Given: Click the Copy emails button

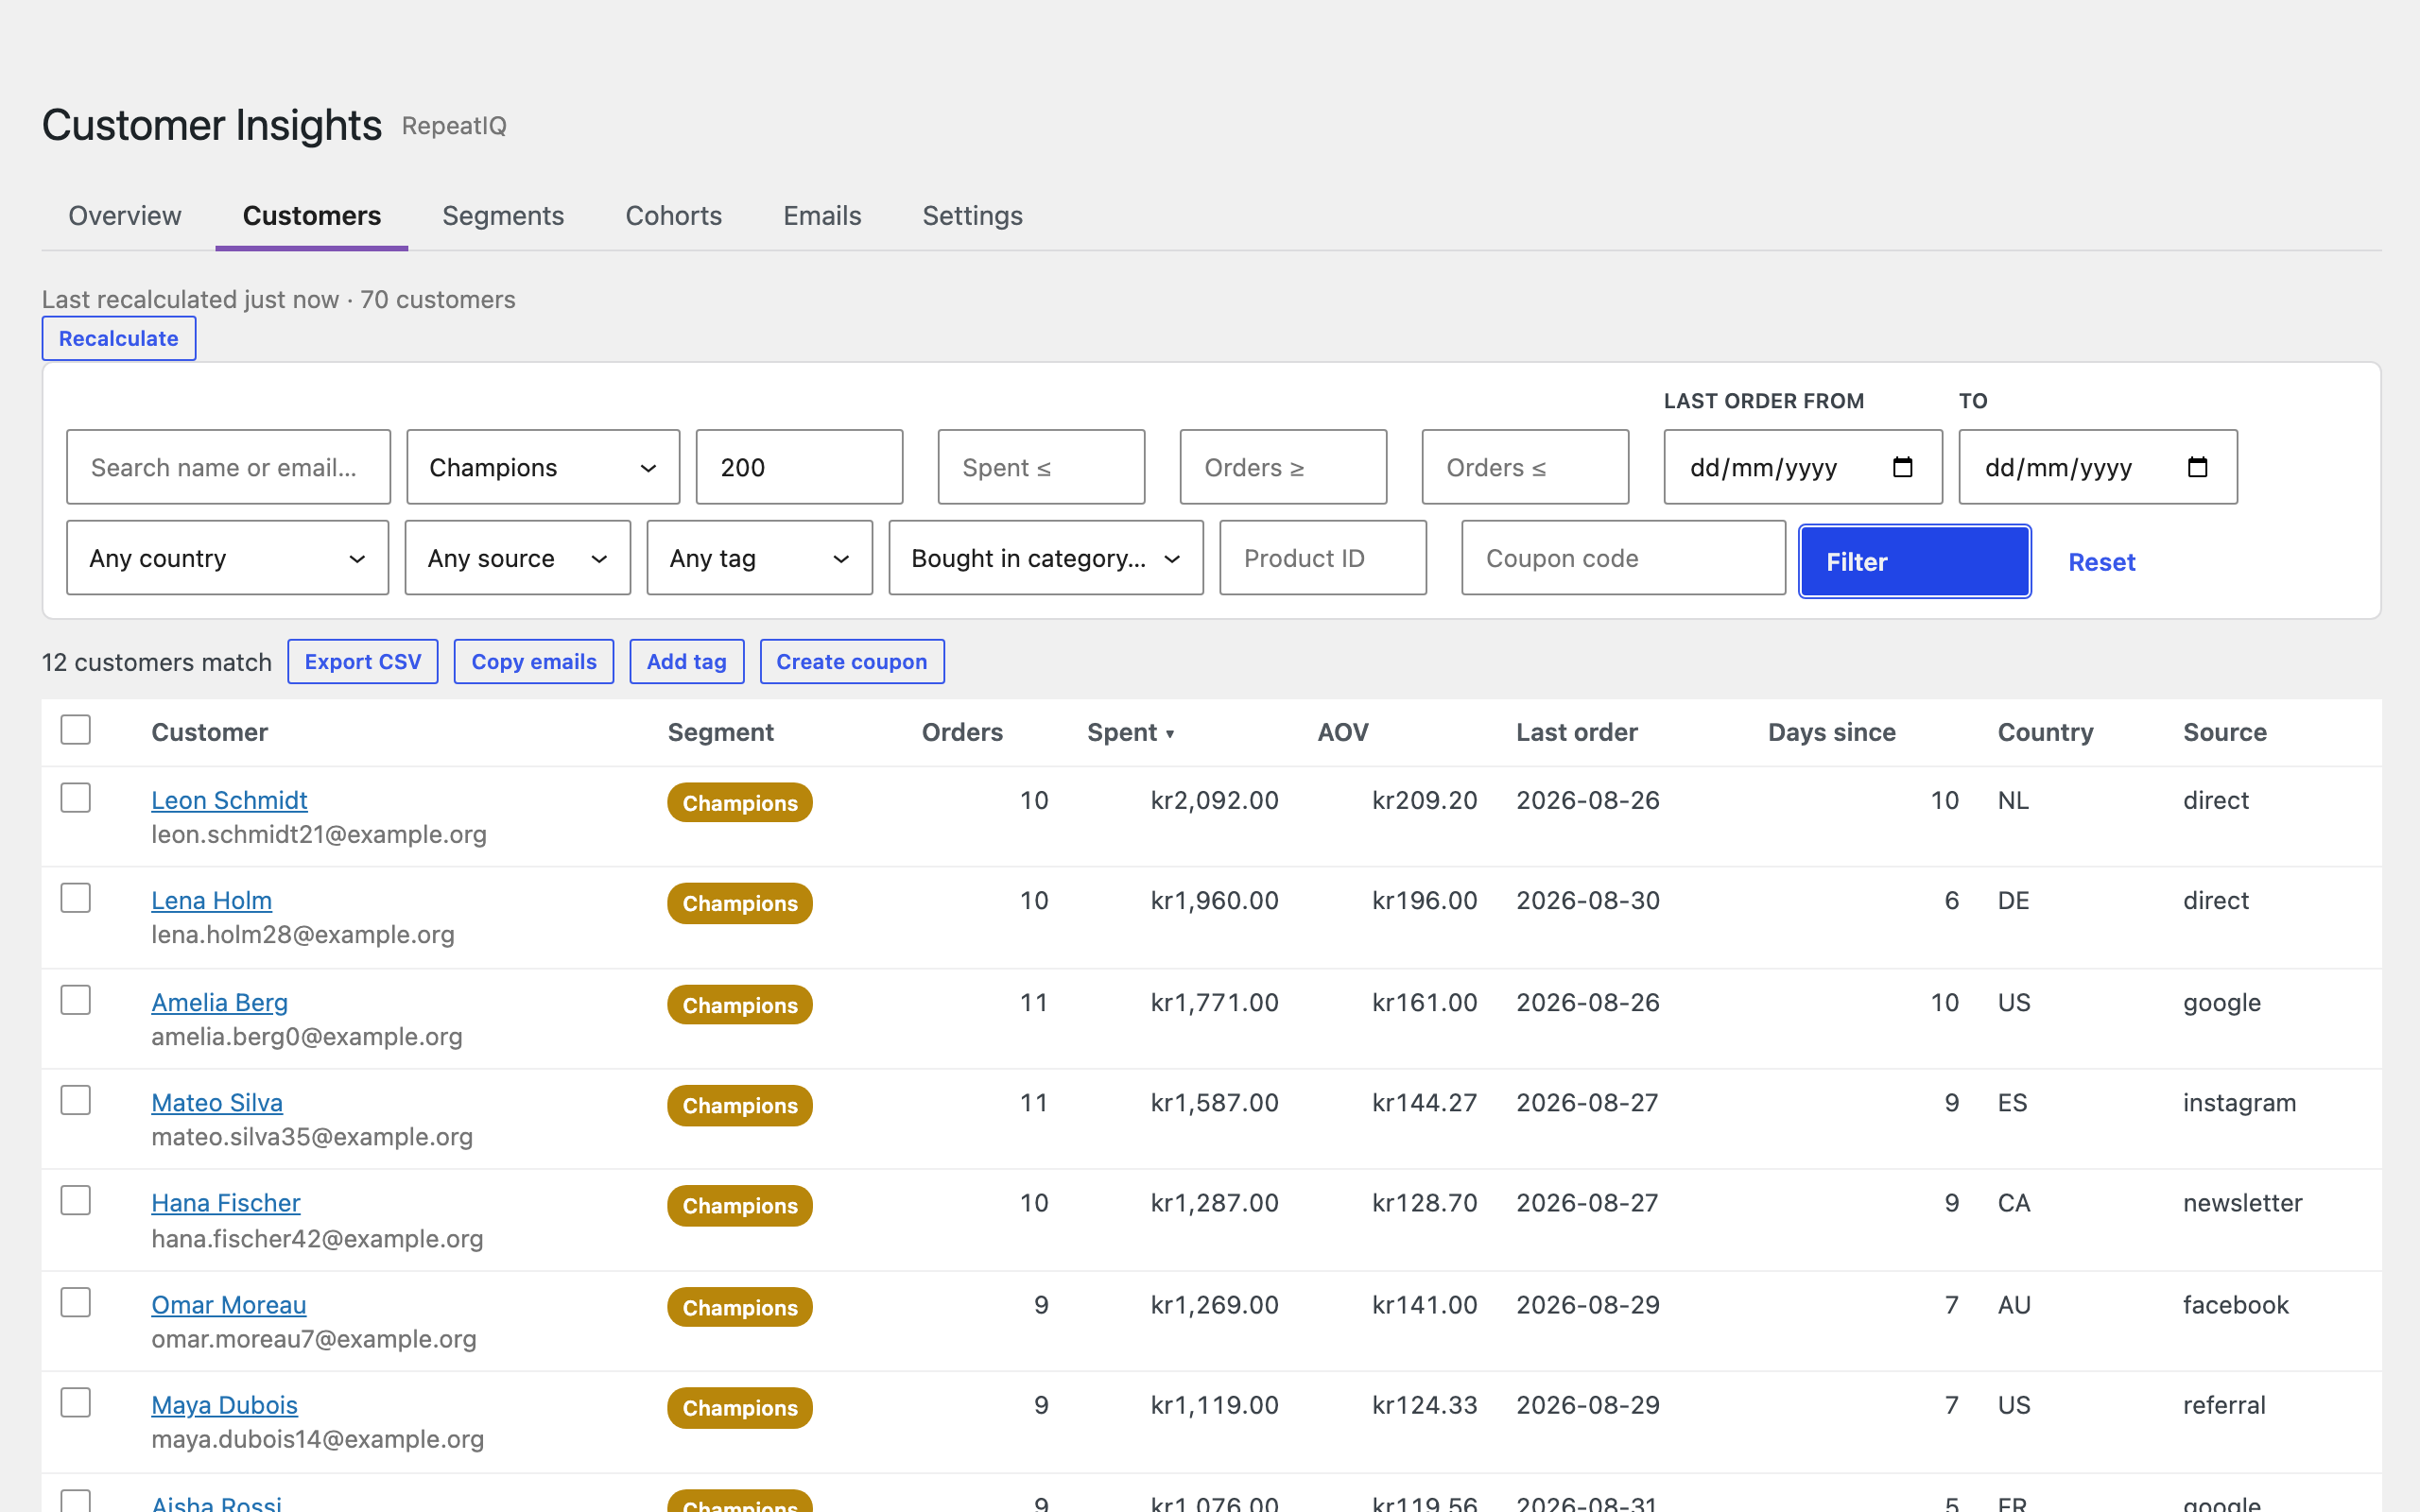Looking at the screenshot, I should click(x=534, y=662).
